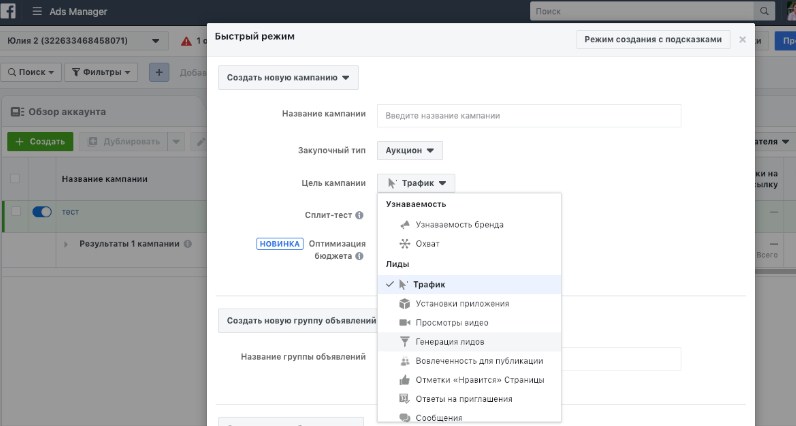The width and height of the screenshot is (796, 426).
Task: Click the Дублировать button
Action: pos(124,142)
